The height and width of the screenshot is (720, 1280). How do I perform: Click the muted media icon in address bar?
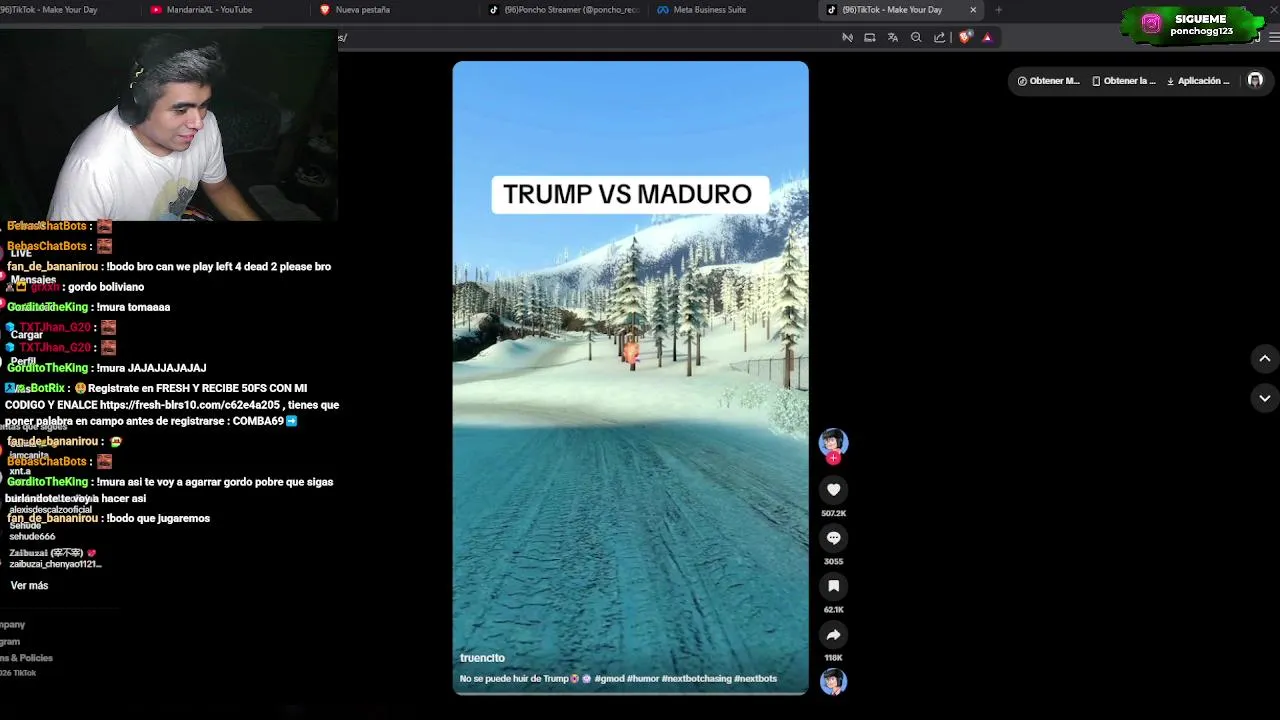tap(847, 37)
